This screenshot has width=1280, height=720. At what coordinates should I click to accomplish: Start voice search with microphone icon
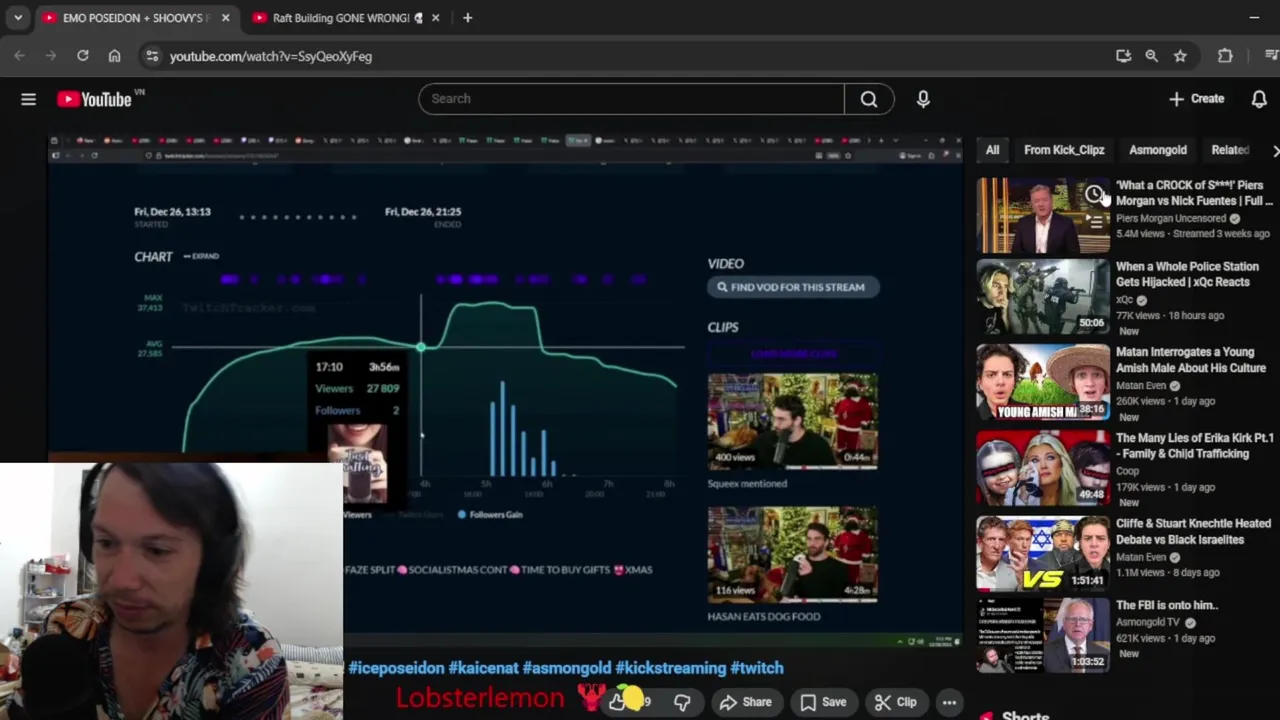pos(923,99)
